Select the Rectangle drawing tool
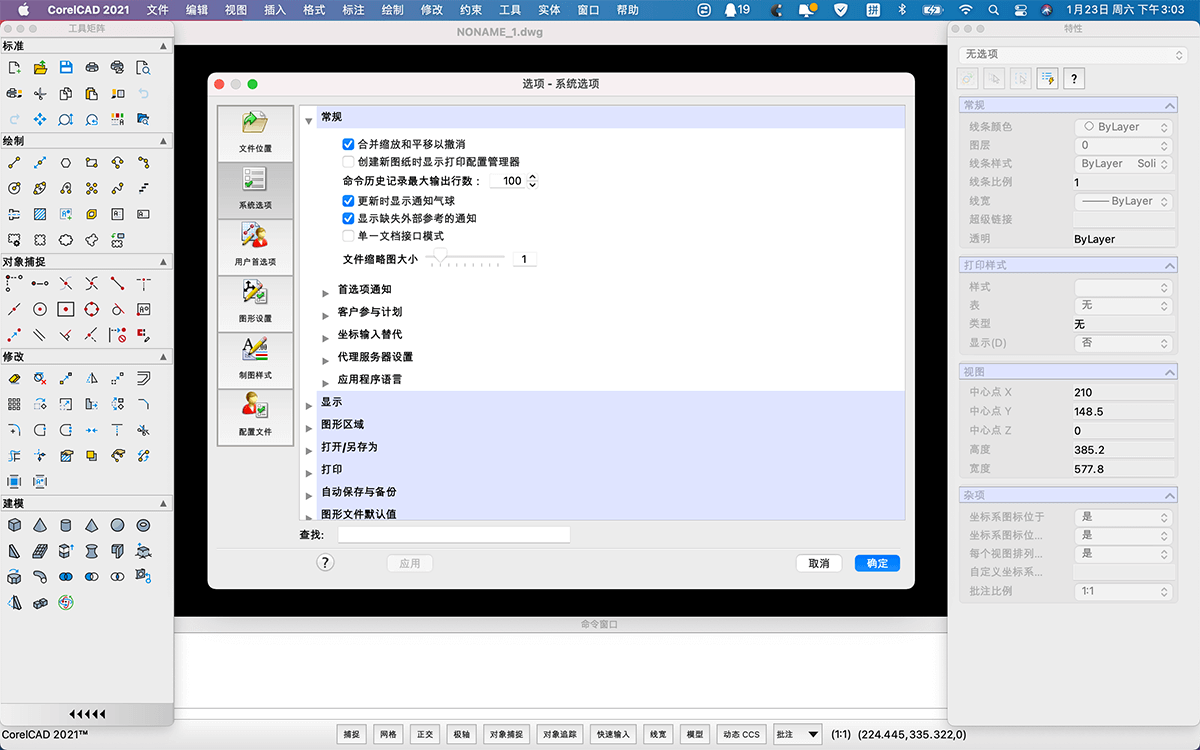Screen dimensions: 1200x750 click(x=92, y=162)
